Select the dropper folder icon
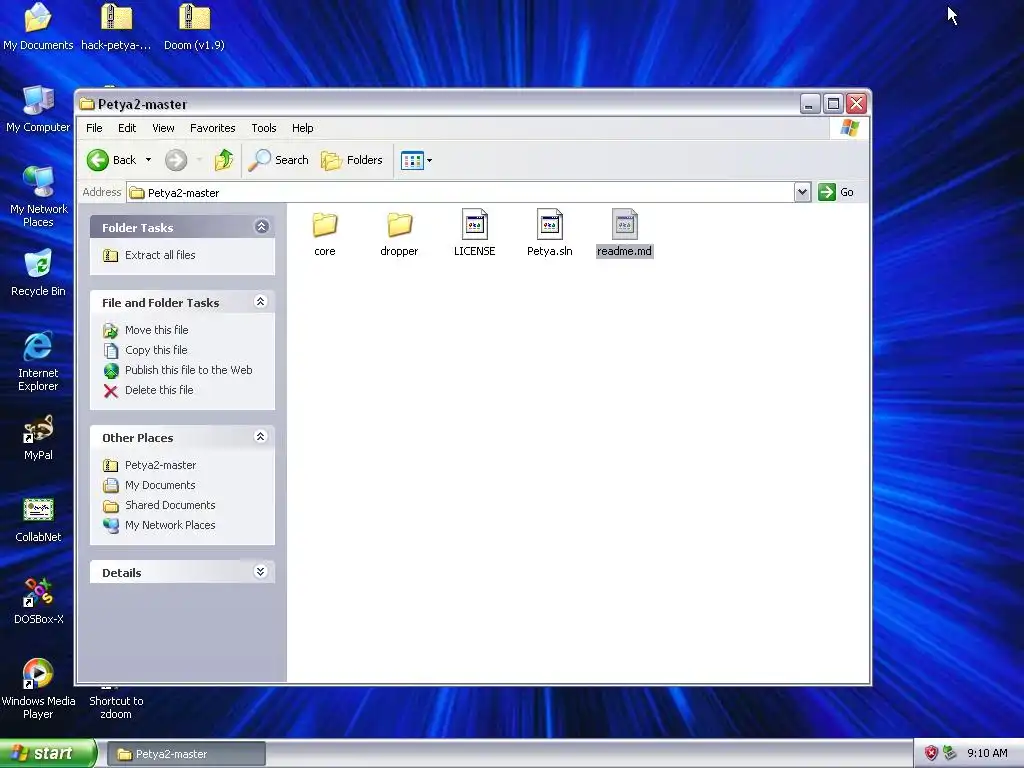 click(x=399, y=225)
